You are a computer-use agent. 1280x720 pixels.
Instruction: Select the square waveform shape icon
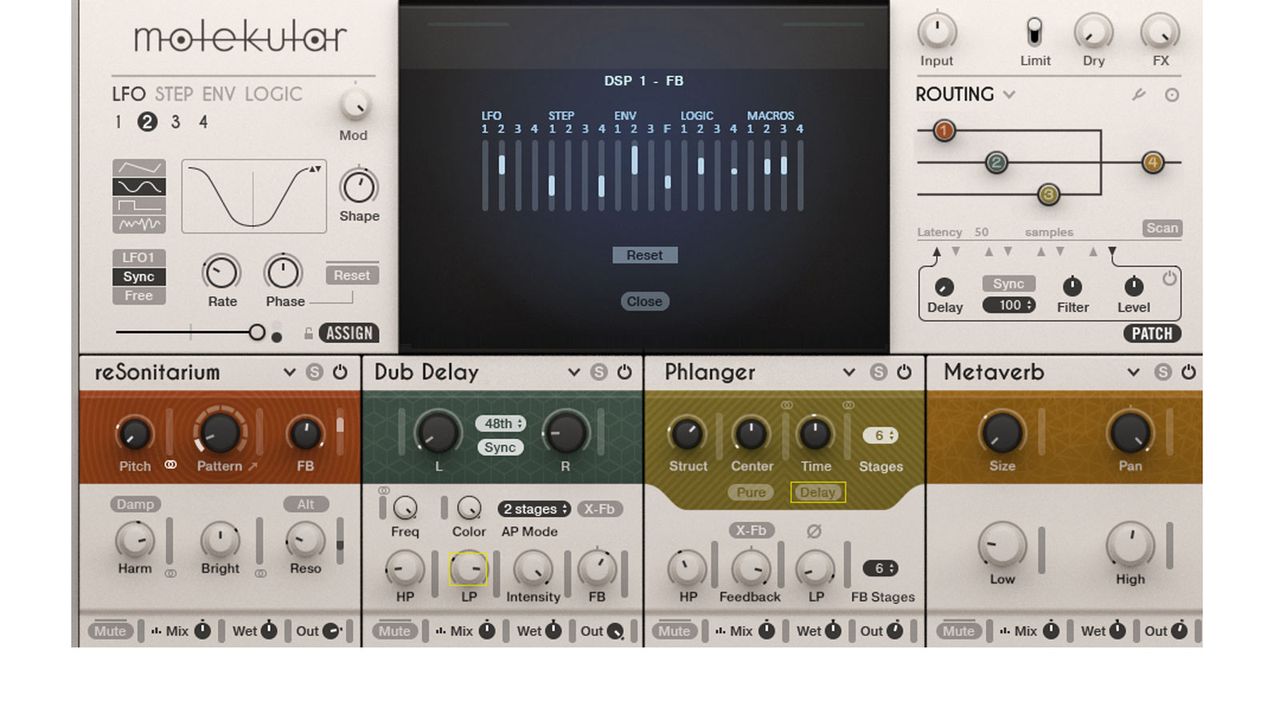point(139,205)
